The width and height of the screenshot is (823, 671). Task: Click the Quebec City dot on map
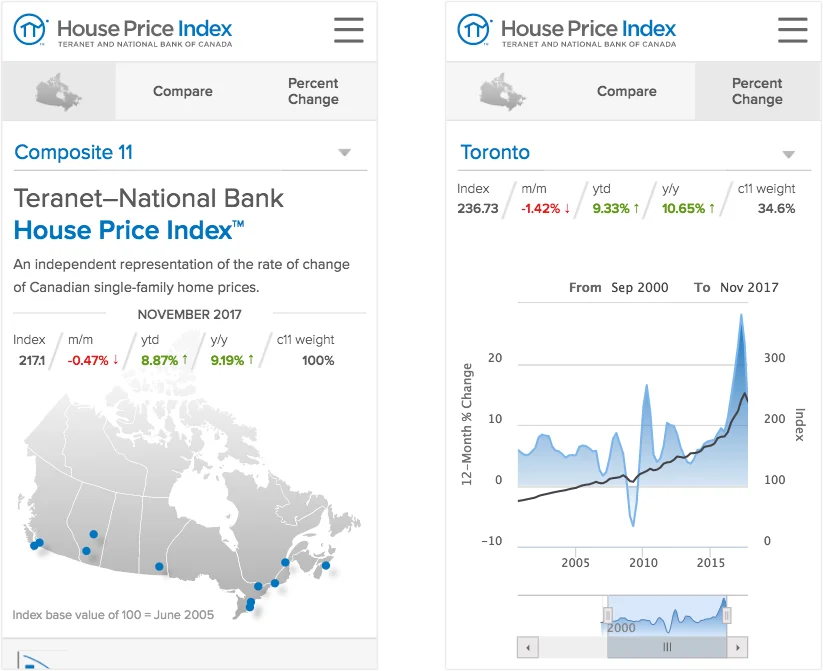point(285,564)
